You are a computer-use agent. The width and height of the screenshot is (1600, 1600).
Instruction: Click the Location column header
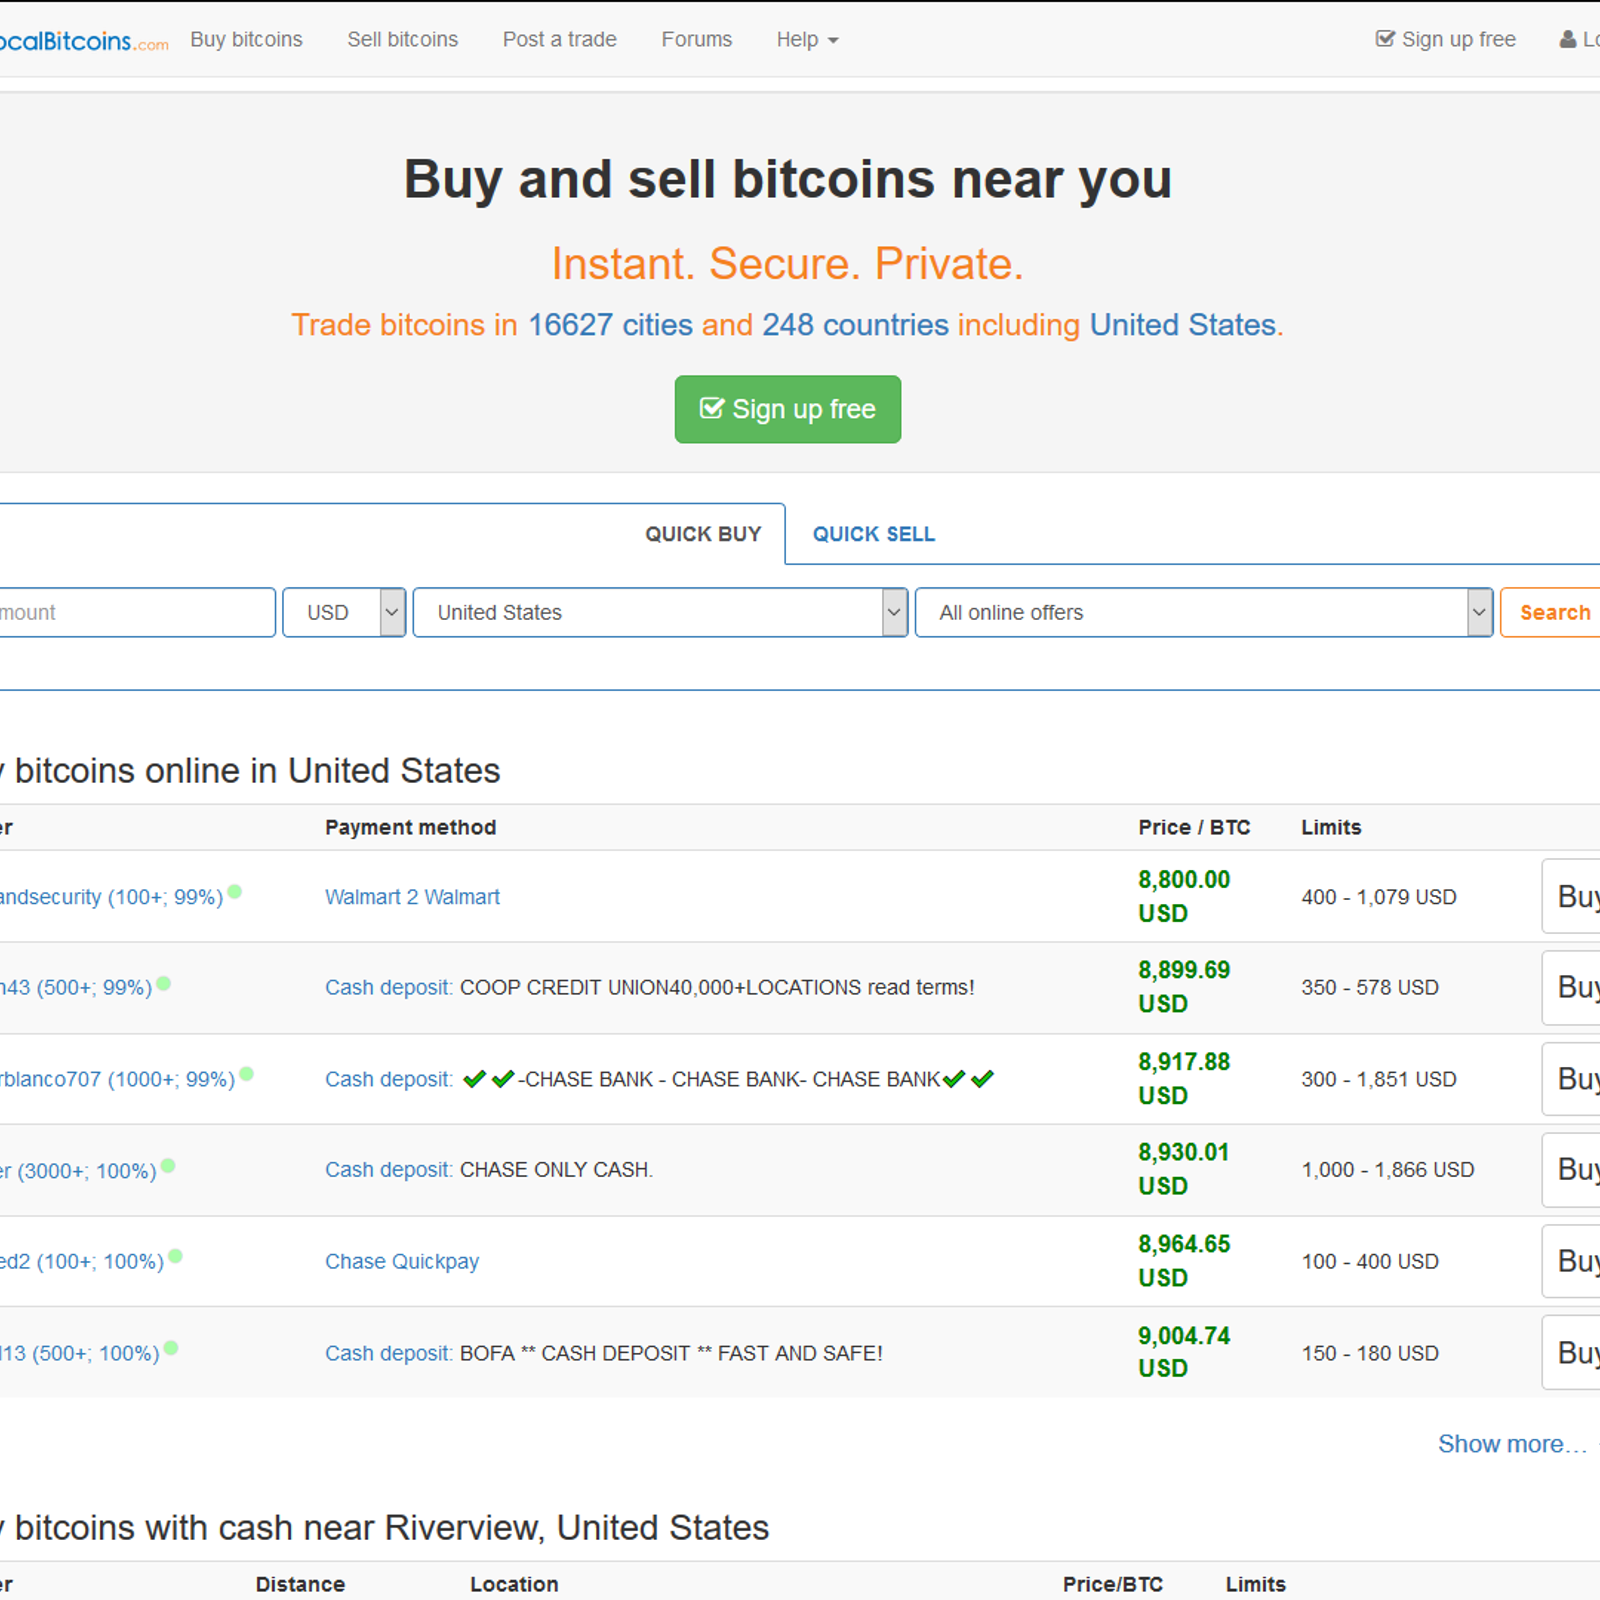(x=514, y=1584)
